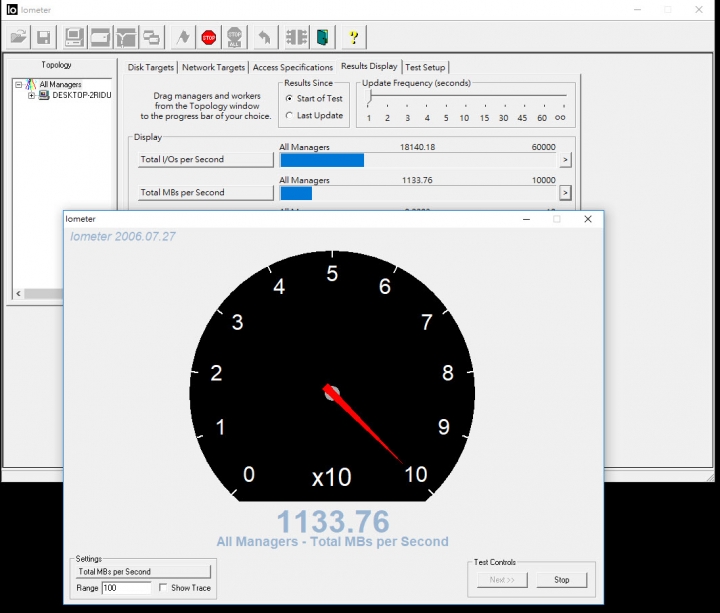The image size is (720, 613).
Task: Enable the Show Trace checkbox
Action: [x=163, y=587]
